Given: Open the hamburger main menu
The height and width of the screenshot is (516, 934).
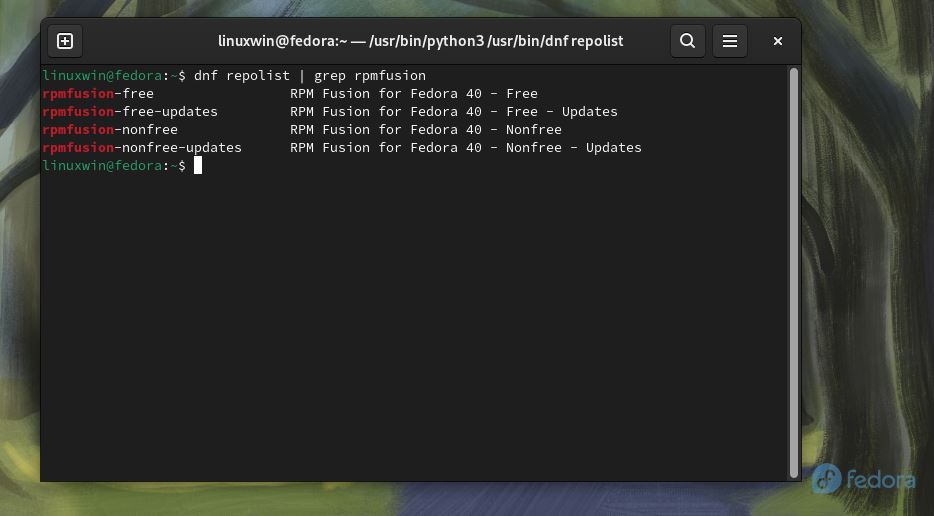Looking at the screenshot, I should 730,41.
